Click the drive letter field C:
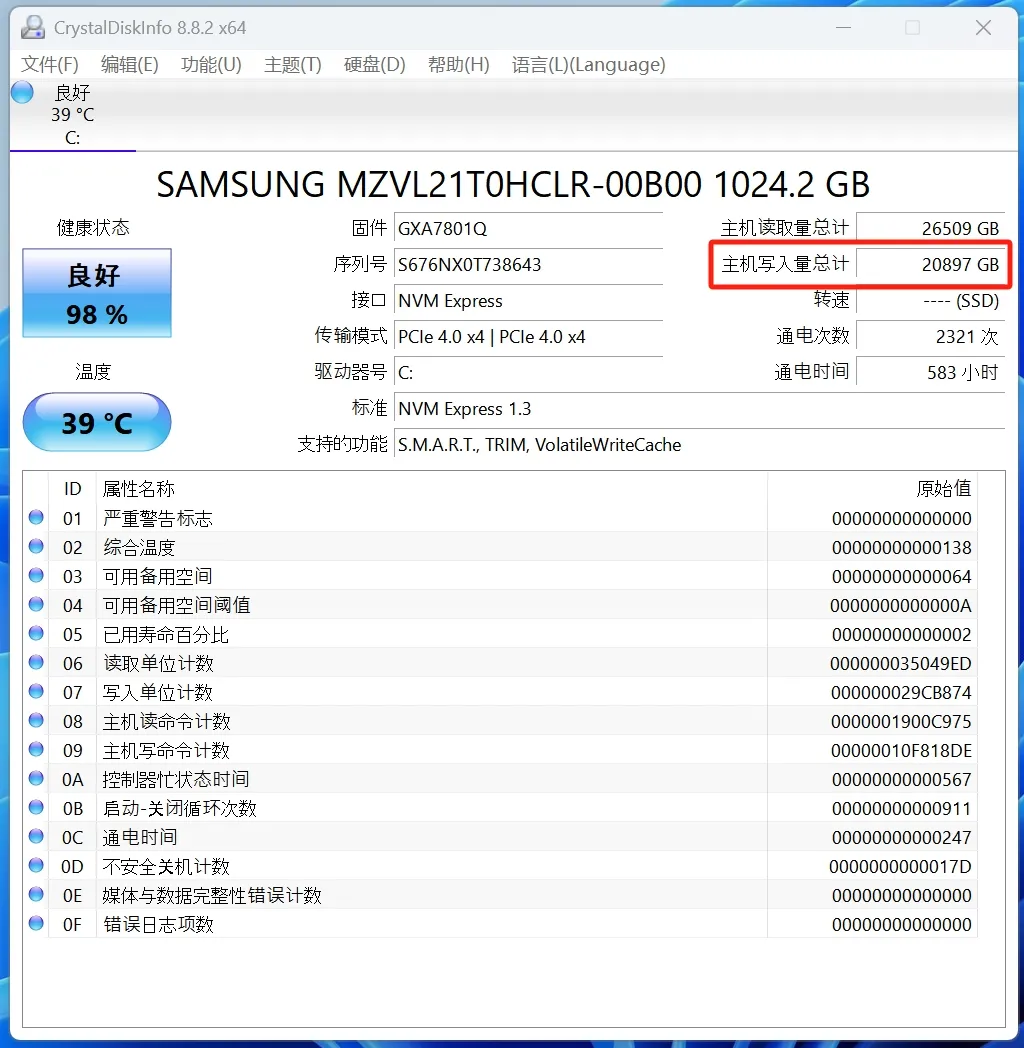This screenshot has width=1024, height=1048. (528, 373)
